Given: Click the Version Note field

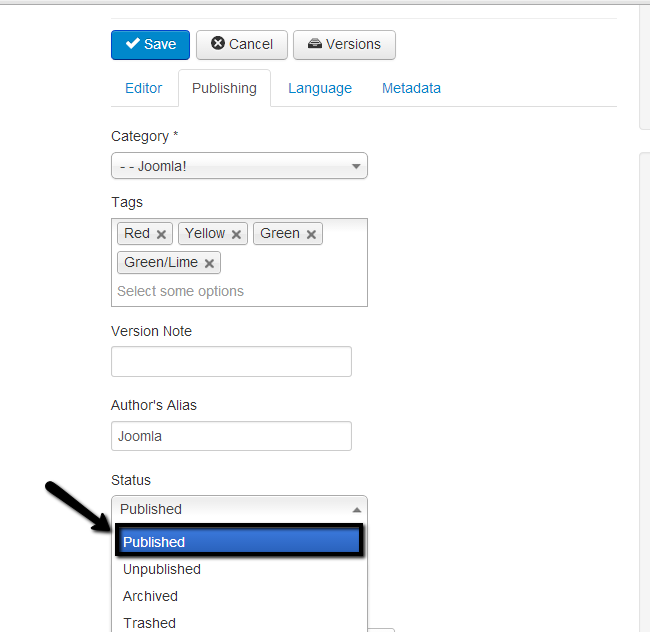Looking at the screenshot, I should pos(231,361).
